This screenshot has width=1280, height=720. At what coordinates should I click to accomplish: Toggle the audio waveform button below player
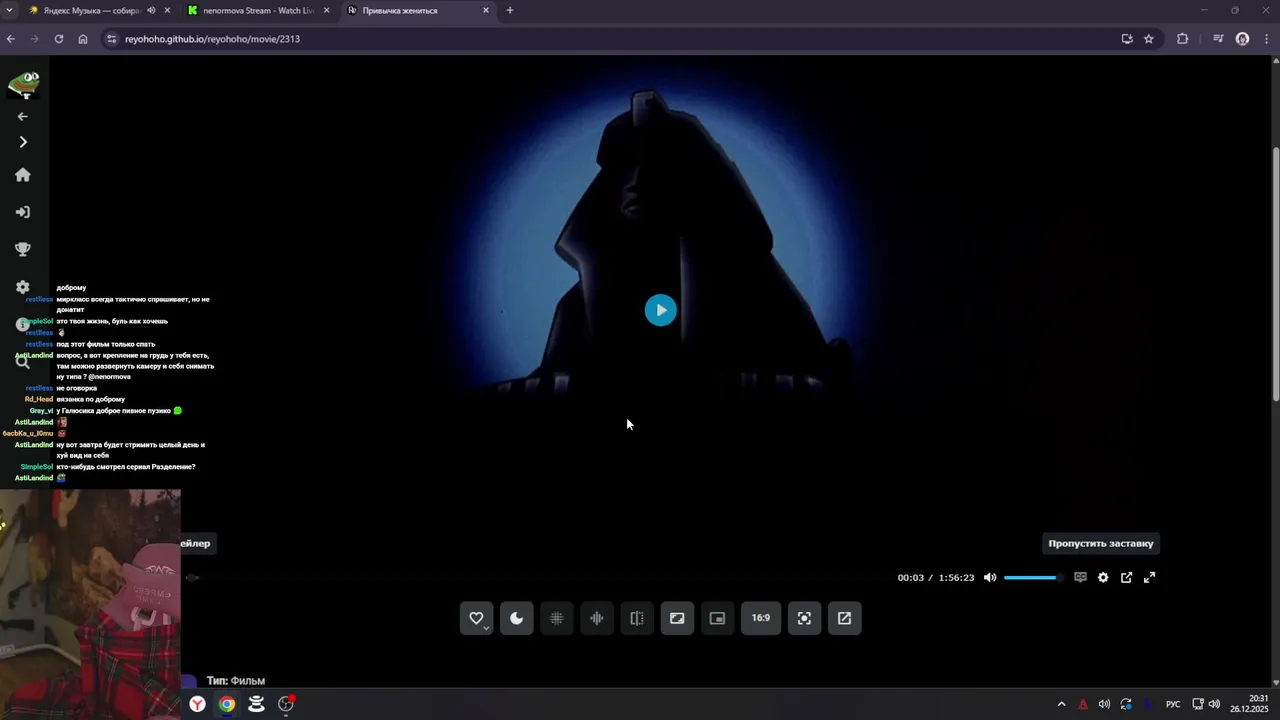[596, 618]
